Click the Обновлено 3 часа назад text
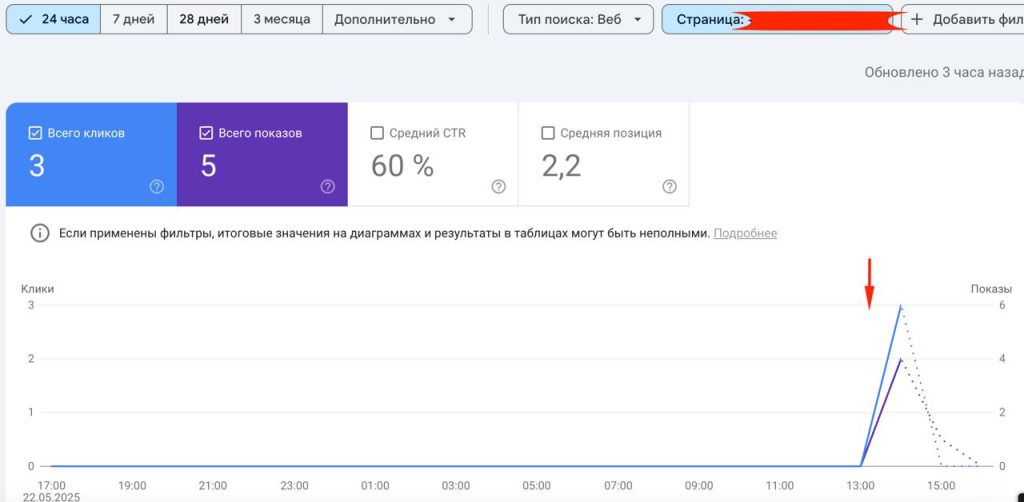Viewport: 1024px width, 502px height. (x=944, y=72)
